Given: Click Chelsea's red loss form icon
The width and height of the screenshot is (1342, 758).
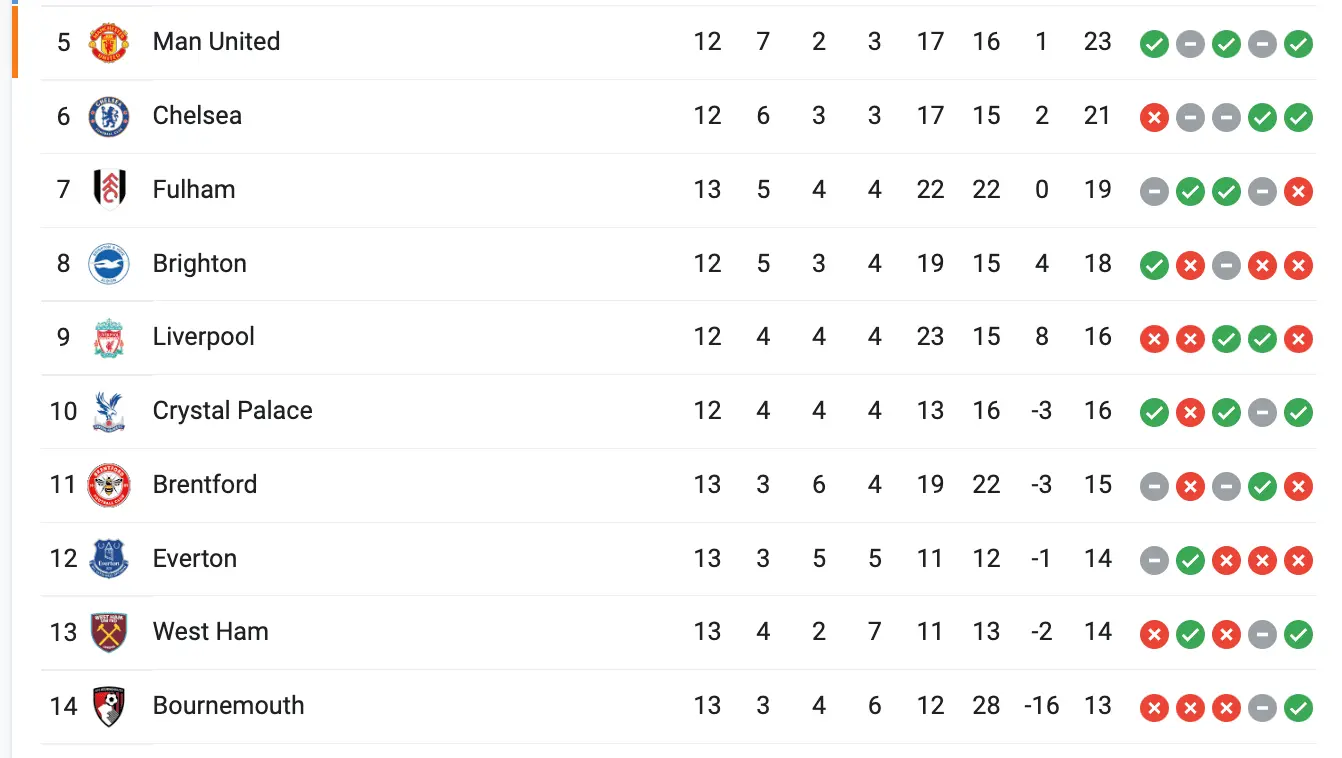Looking at the screenshot, I should point(1154,118).
